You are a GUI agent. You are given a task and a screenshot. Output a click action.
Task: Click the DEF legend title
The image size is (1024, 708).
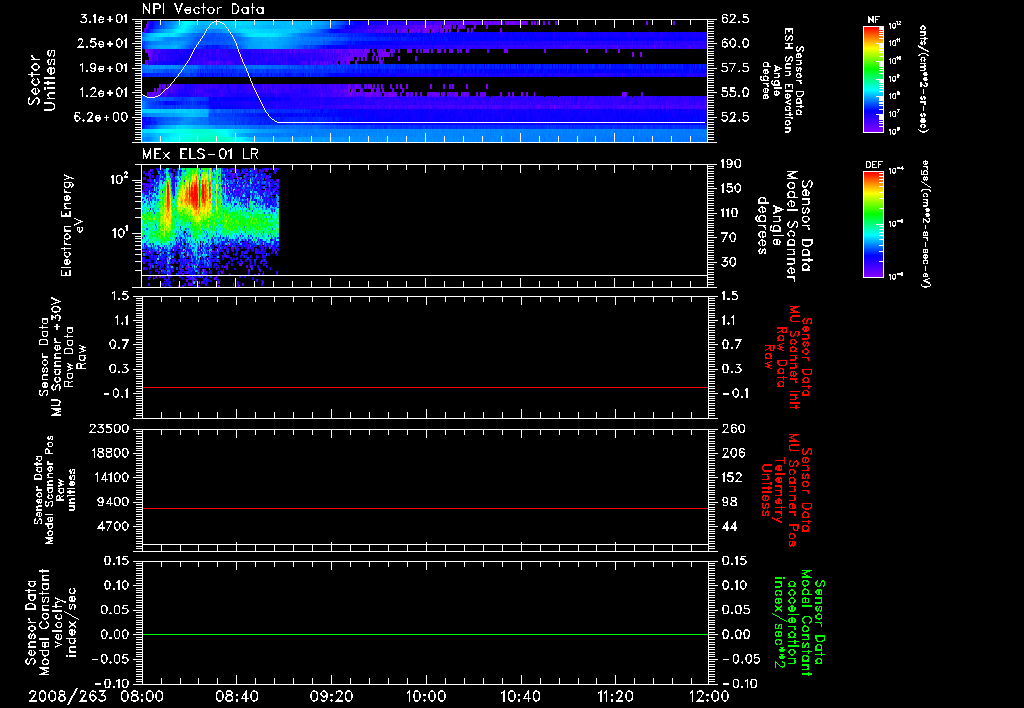873,165
